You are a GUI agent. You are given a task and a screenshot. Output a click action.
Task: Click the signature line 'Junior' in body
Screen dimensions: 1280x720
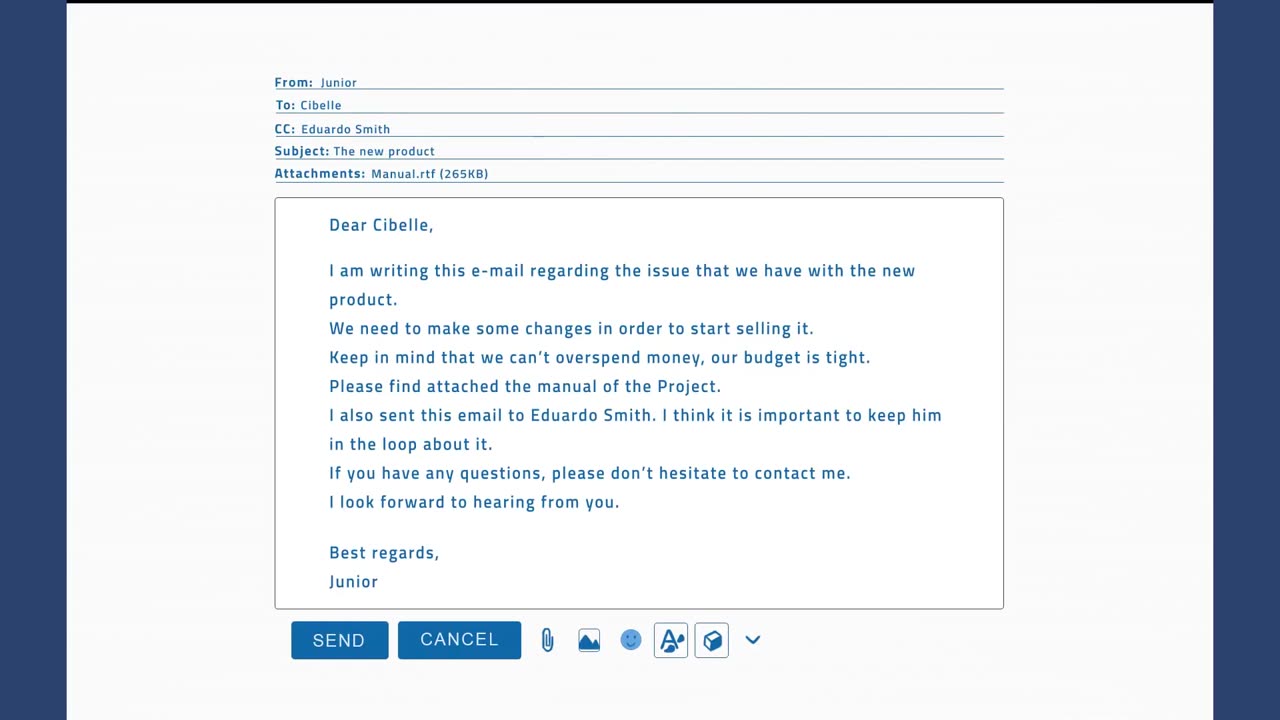(354, 582)
